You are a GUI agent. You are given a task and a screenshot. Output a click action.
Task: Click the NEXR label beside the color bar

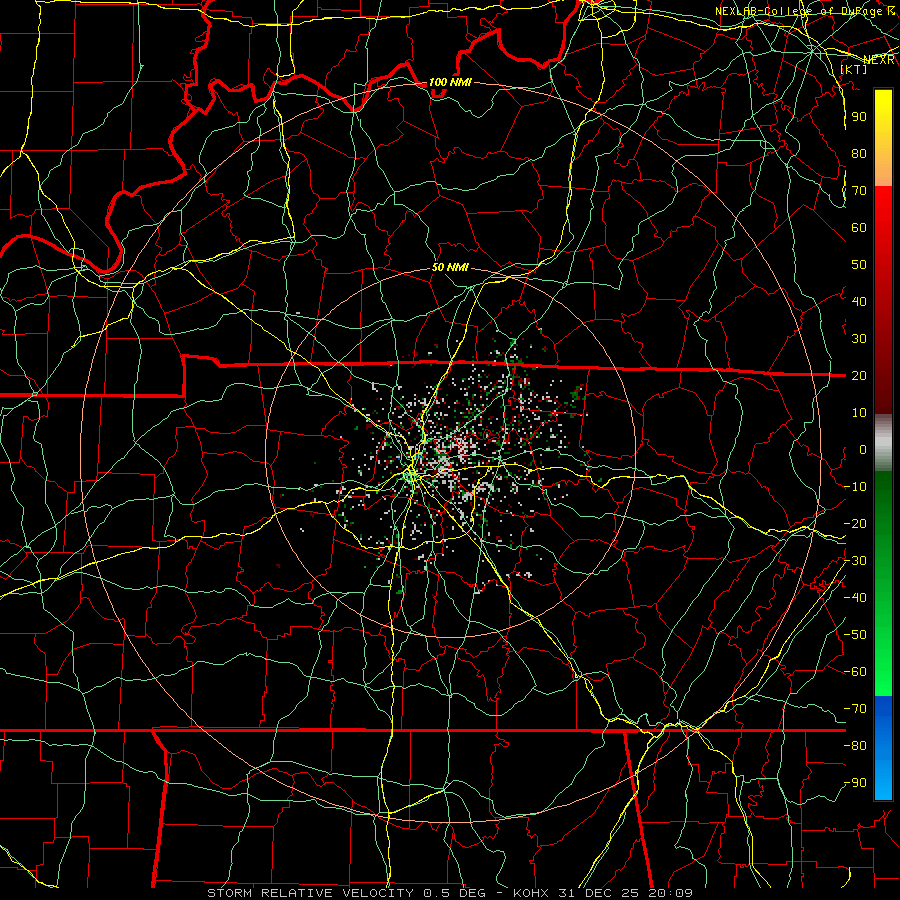[x=879, y=60]
